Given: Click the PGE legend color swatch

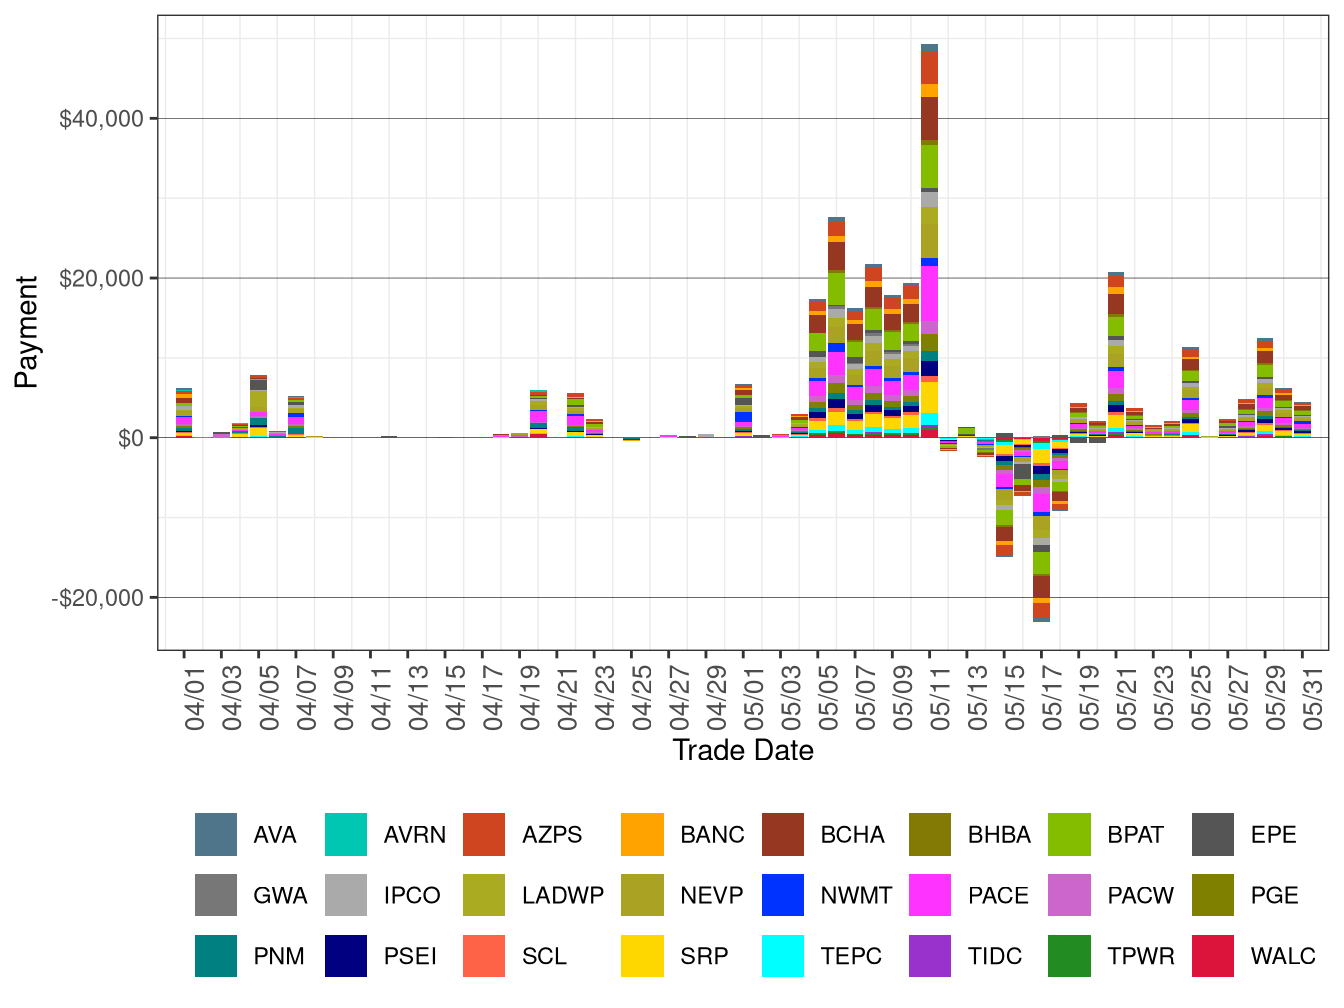Looking at the screenshot, I should (x=1213, y=895).
